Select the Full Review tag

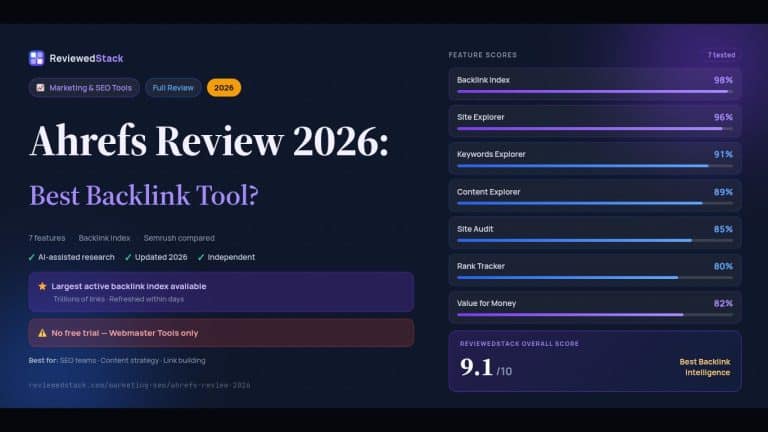click(173, 88)
